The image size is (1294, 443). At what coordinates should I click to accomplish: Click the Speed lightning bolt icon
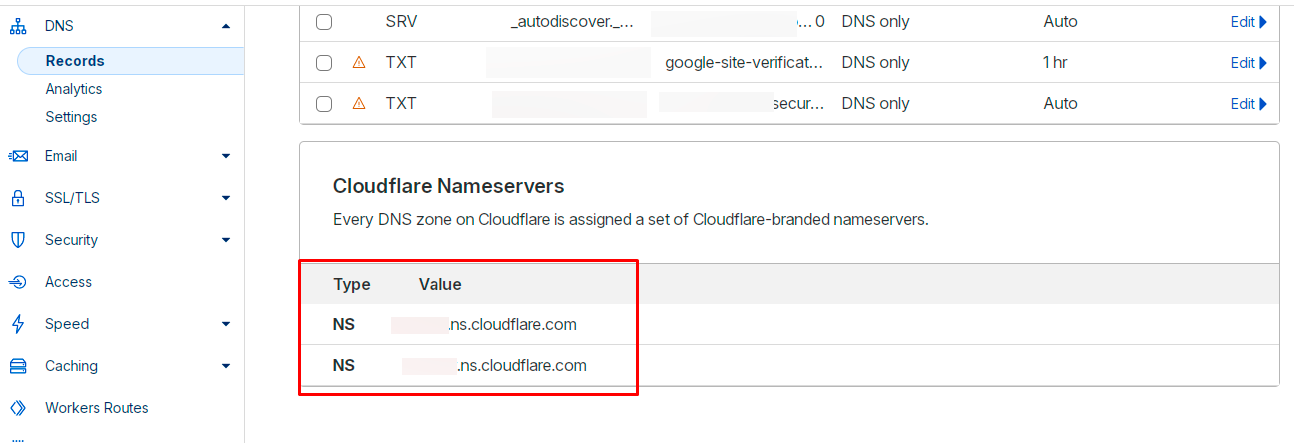[x=17, y=324]
